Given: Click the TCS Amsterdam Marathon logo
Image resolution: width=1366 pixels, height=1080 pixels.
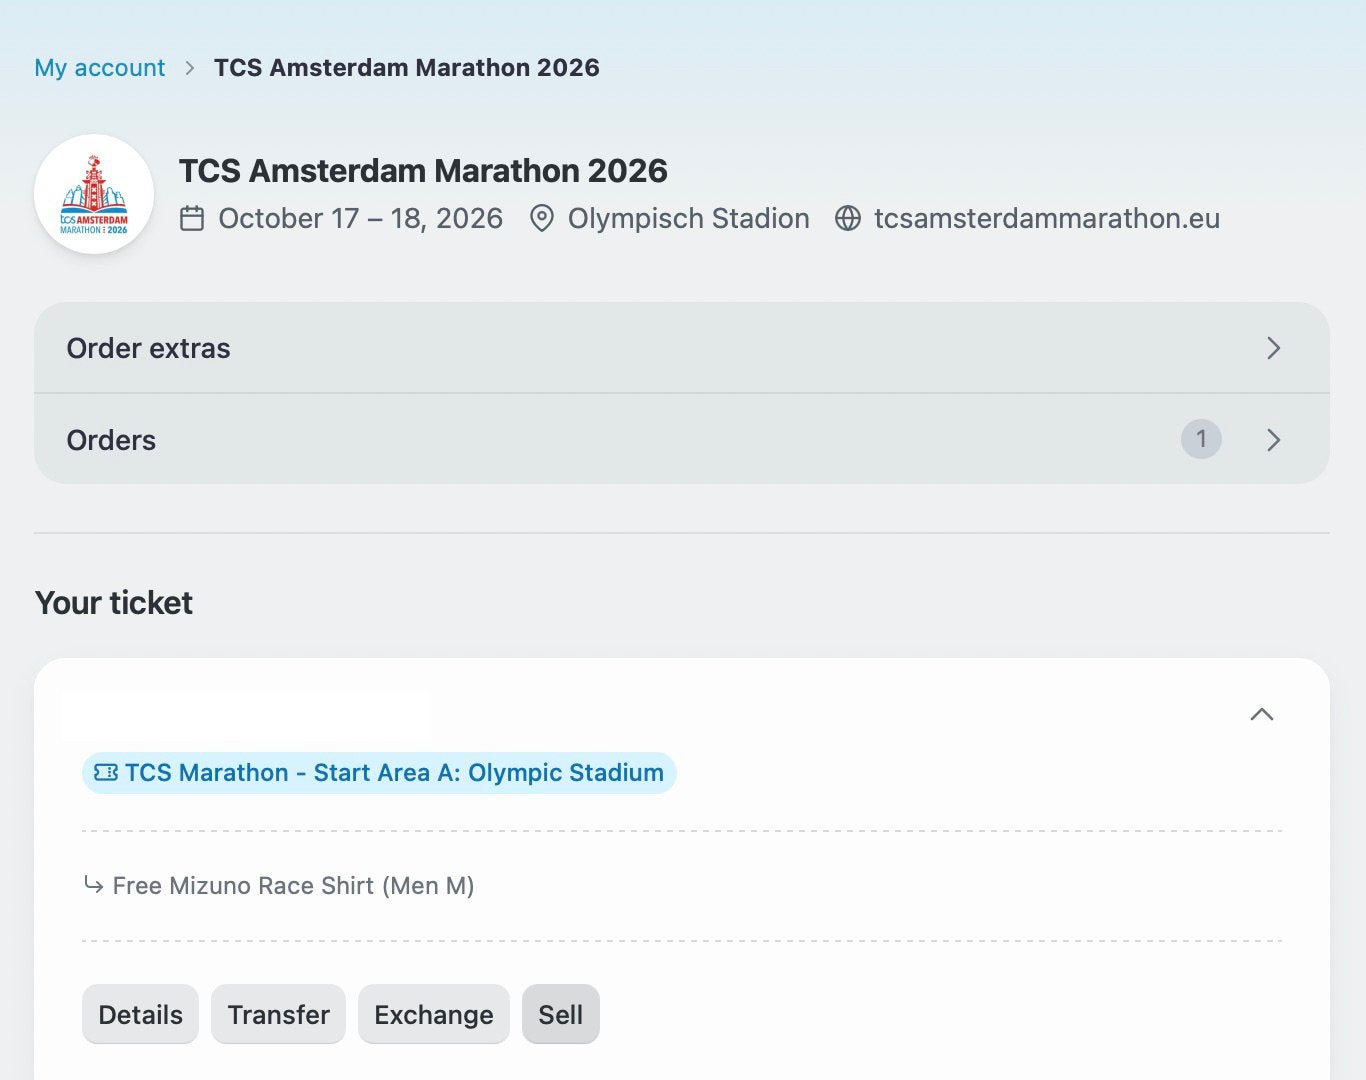Looking at the screenshot, I should [x=94, y=194].
